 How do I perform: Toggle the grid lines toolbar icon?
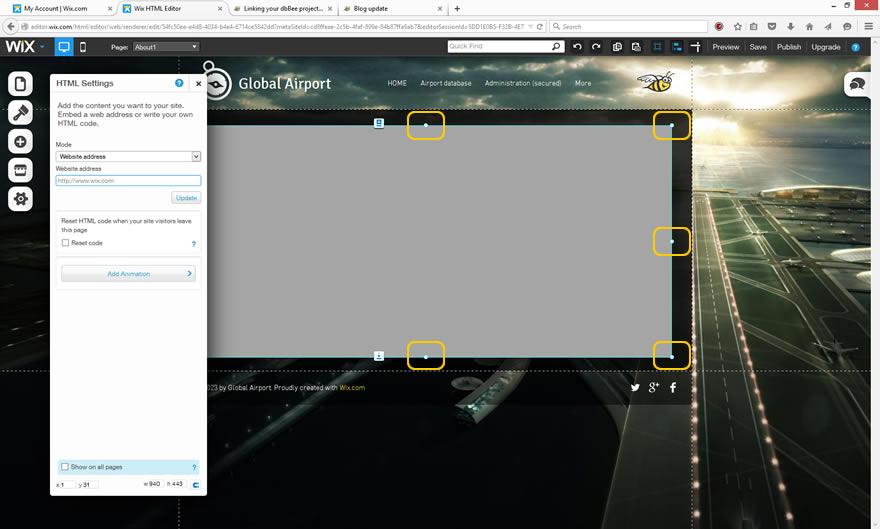(x=657, y=47)
